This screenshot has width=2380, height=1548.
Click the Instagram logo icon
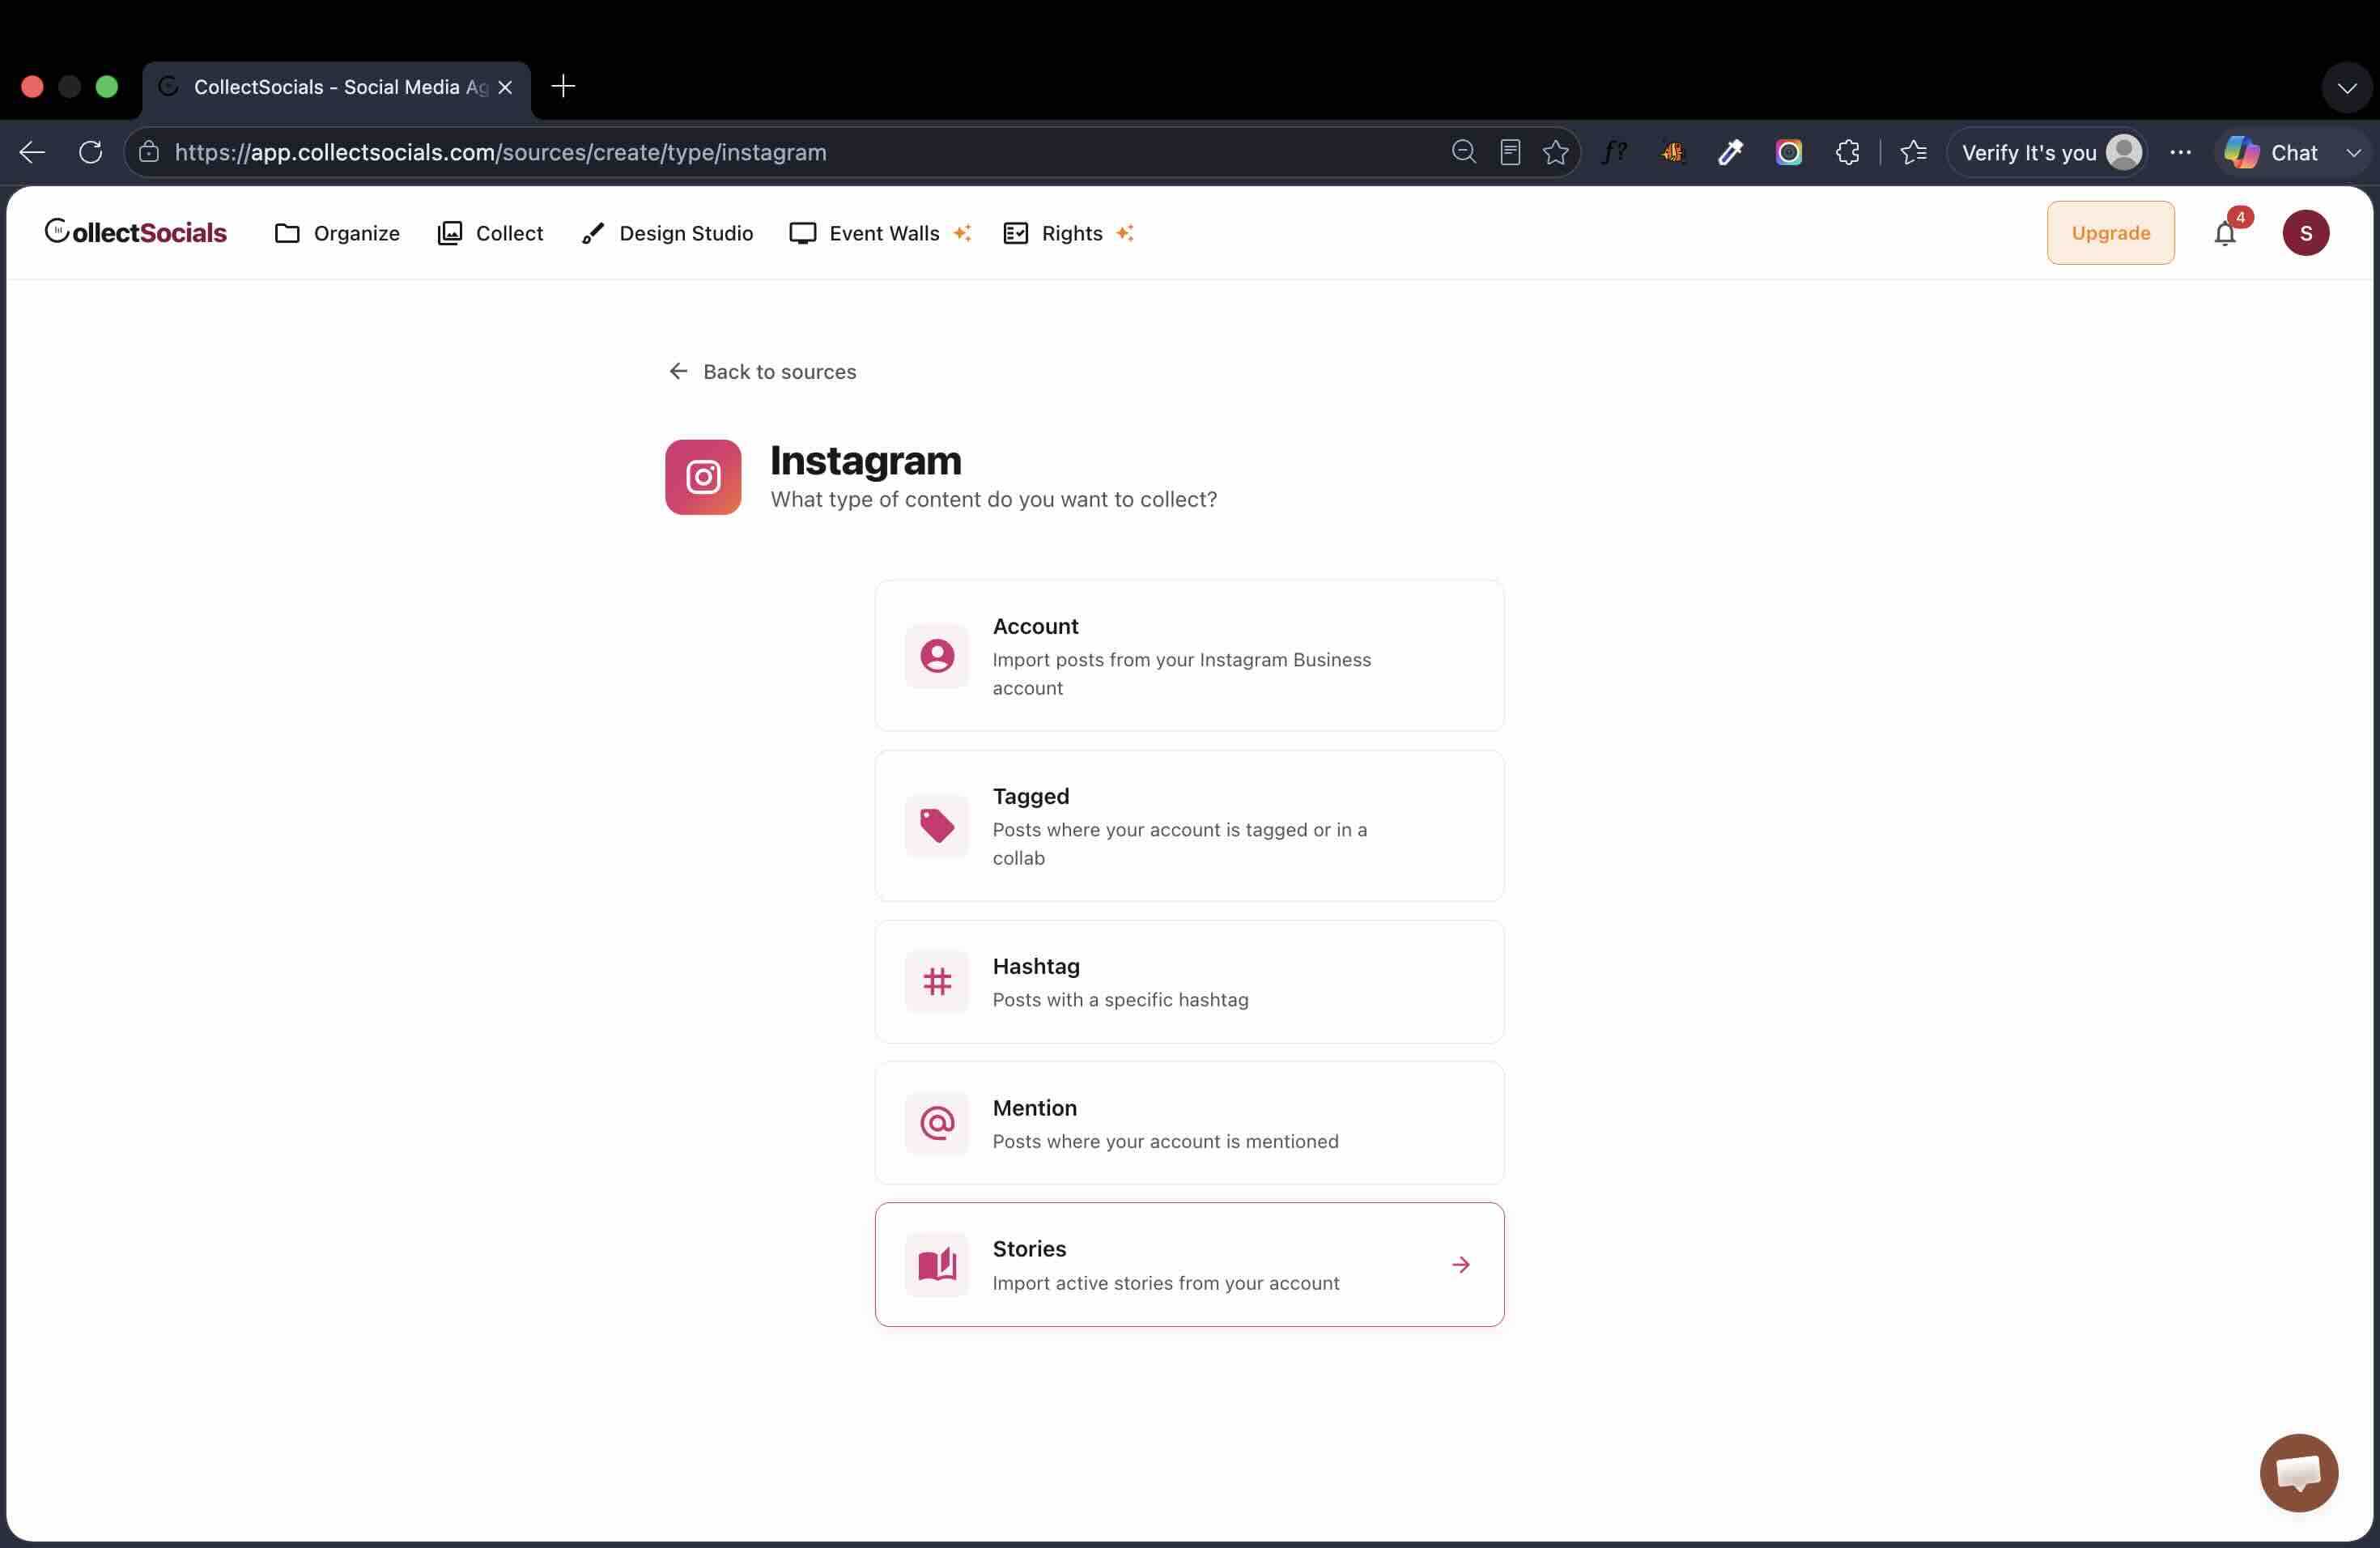pyautogui.click(x=703, y=477)
